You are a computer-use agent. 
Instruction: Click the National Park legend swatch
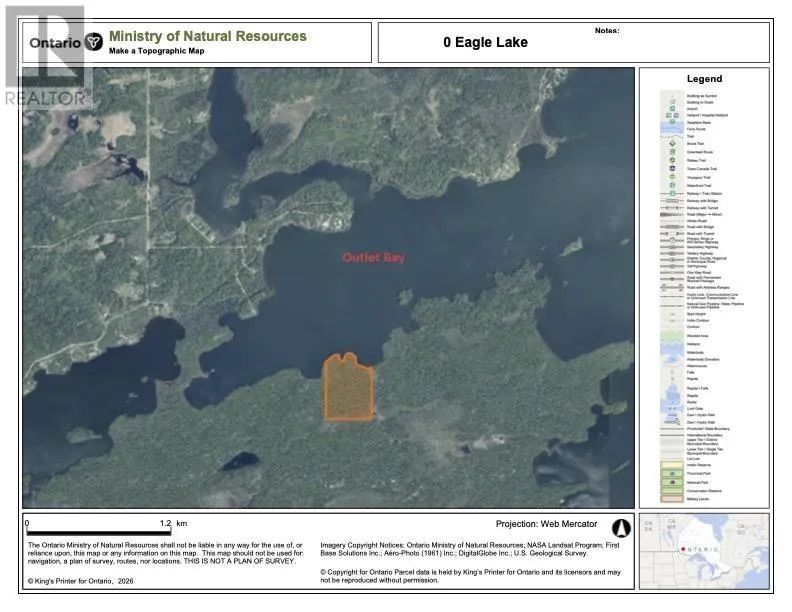pyautogui.click(x=672, y=482)
